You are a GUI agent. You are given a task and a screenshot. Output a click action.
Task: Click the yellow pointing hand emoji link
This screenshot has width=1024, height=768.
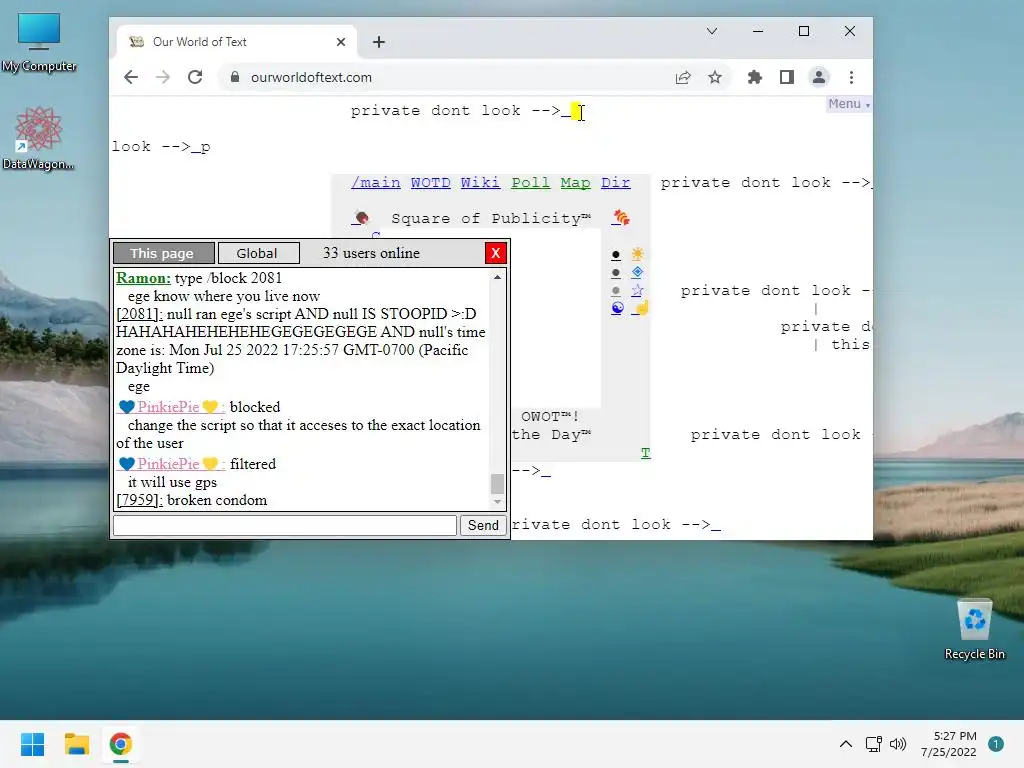[x=640, y=308]
